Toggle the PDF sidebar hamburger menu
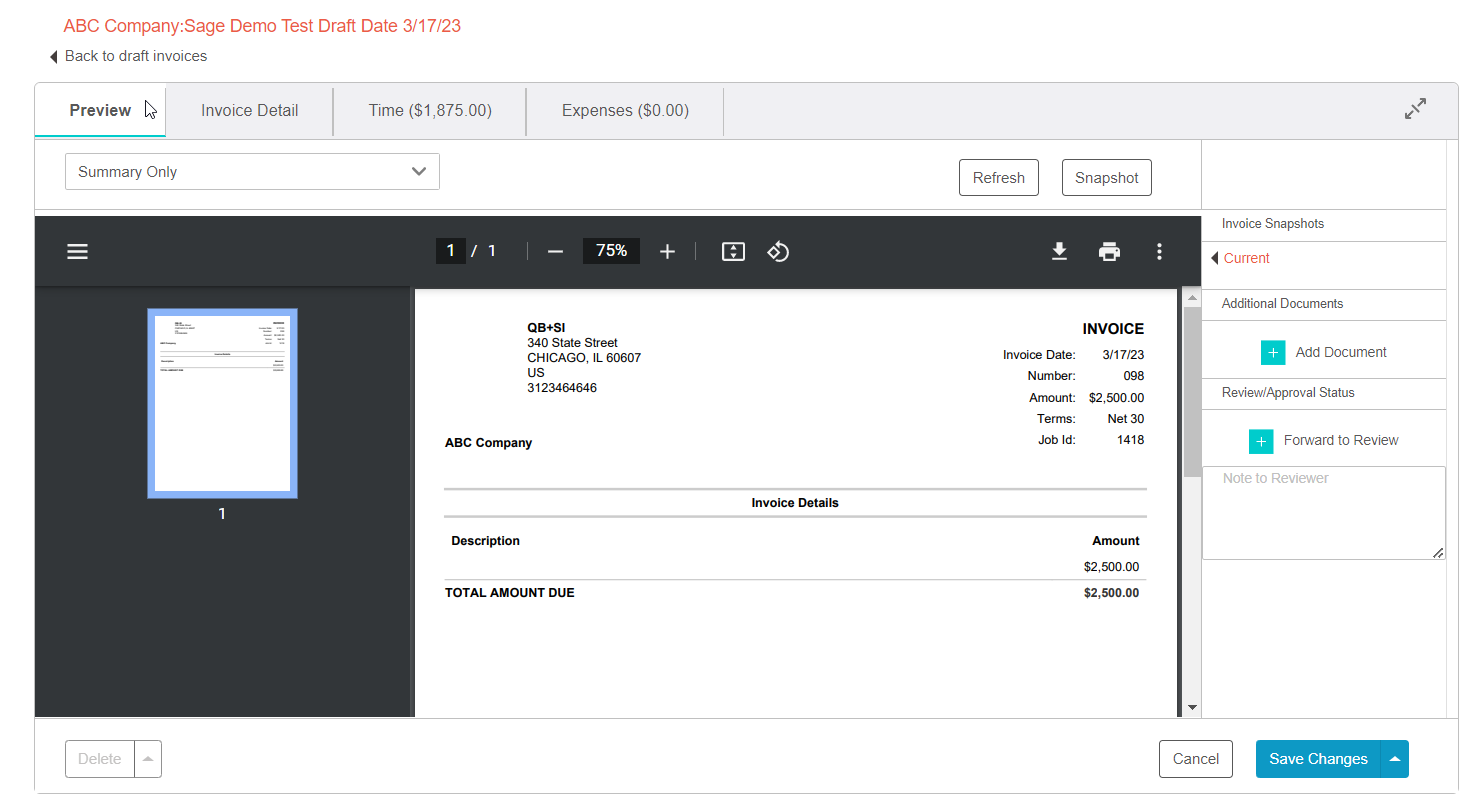This screenshot has width=1473, height=802. [x=78, y=251]
